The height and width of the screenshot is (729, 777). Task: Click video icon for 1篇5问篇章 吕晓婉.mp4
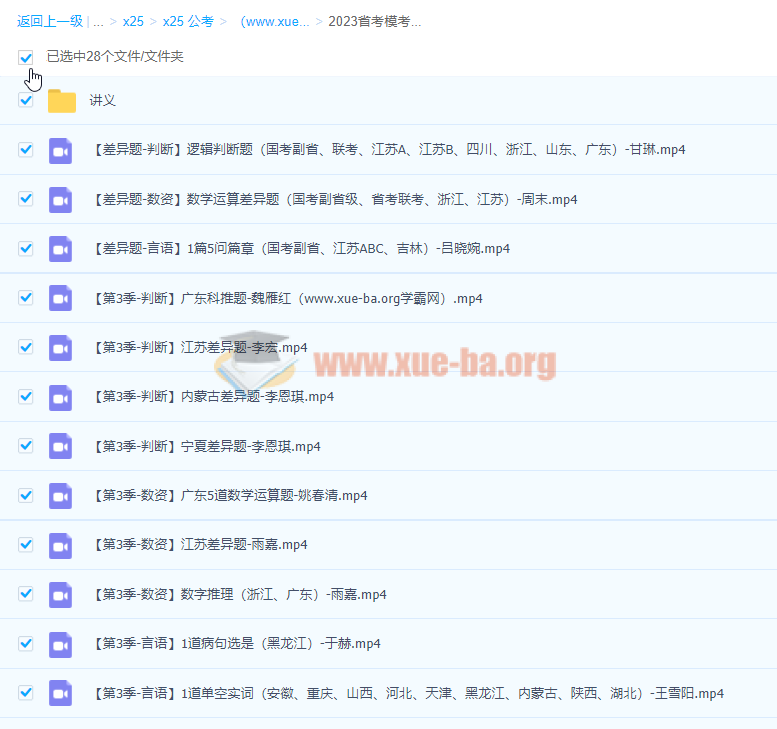tap(61, 249)
